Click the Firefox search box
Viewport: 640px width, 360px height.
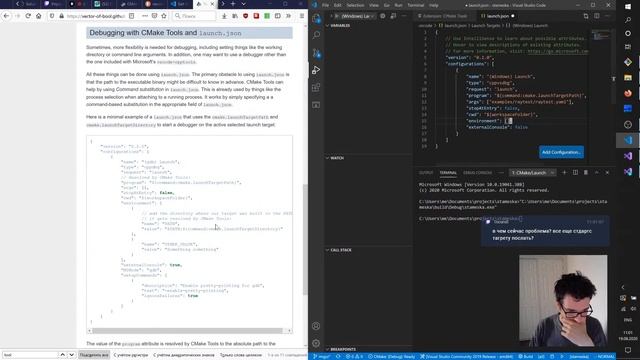pyautogui.click(x=194, y=16)
